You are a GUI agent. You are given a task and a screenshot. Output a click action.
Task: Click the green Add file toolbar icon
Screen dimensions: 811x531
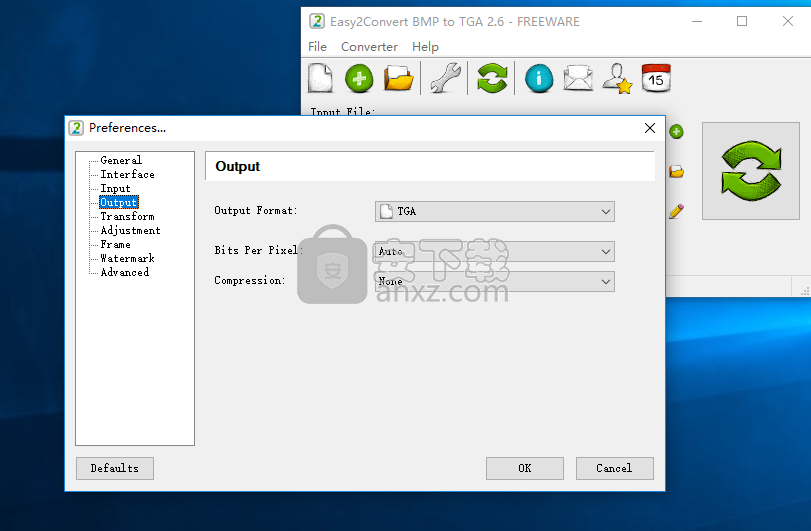click(x=359, y=78)
